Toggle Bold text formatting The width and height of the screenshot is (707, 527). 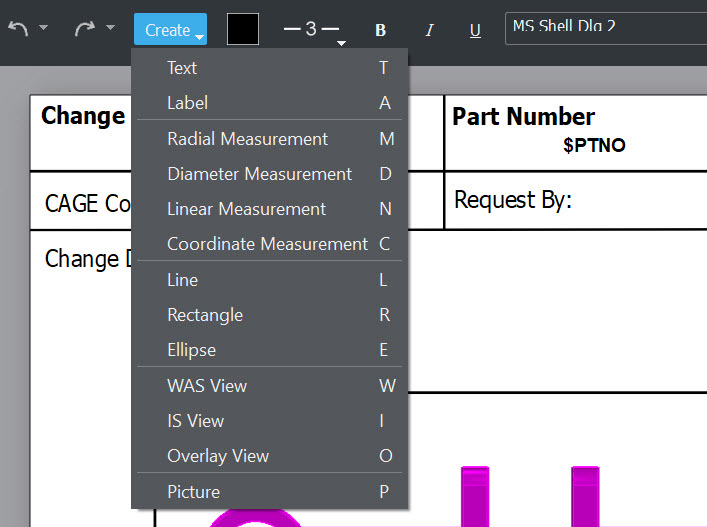380,30
